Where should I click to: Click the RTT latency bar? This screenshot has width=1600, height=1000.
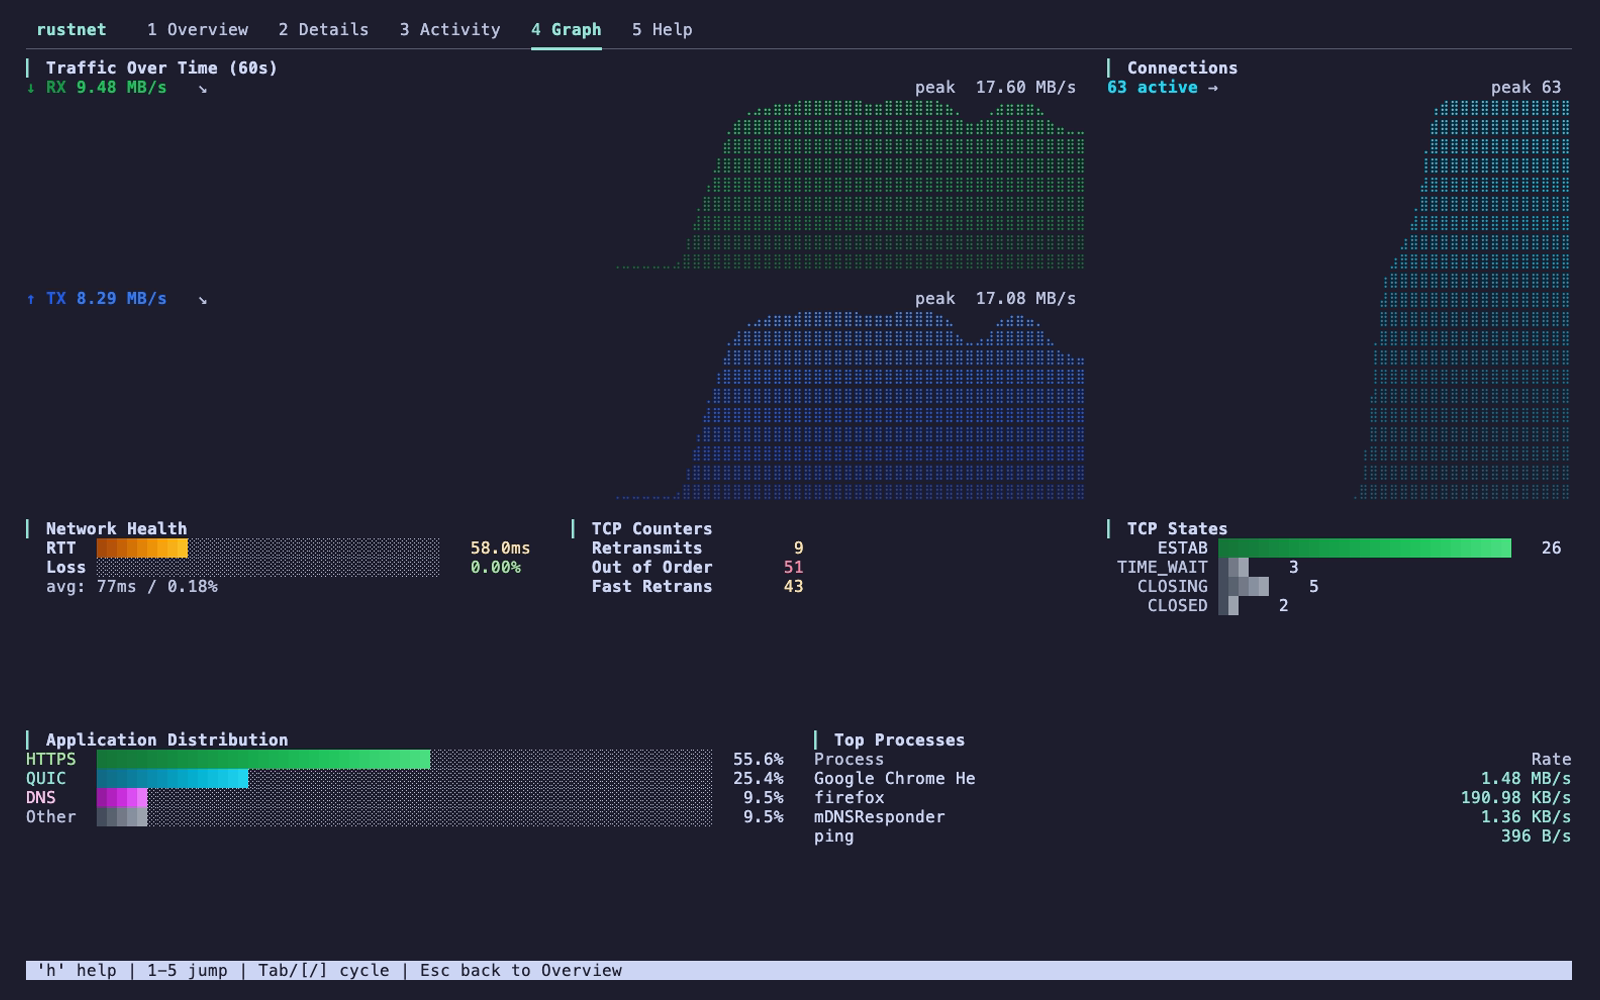(x=268, y=548)
